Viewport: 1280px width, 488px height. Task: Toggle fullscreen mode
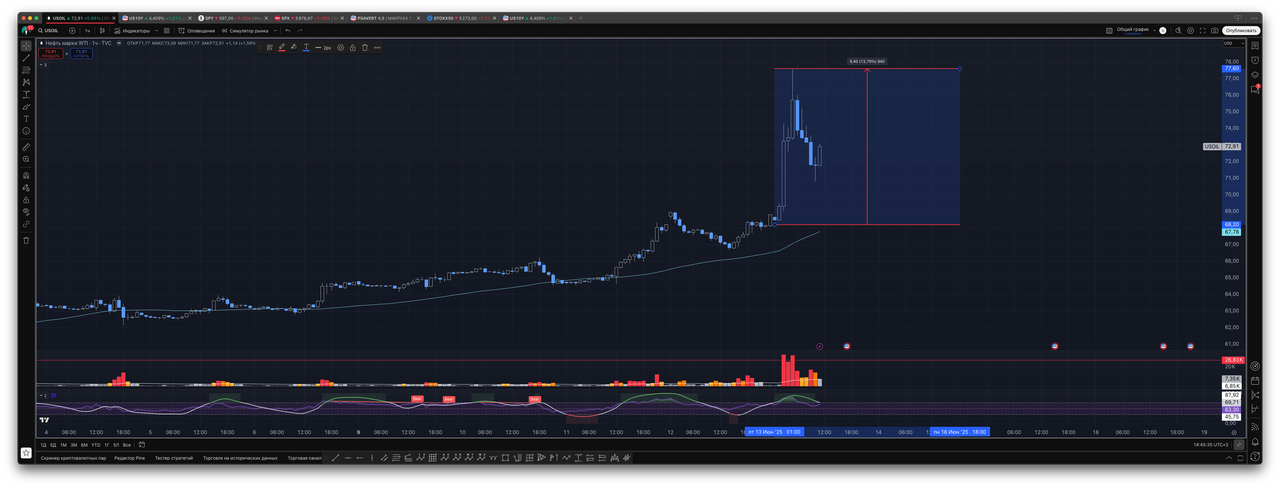coord(1203,31)
